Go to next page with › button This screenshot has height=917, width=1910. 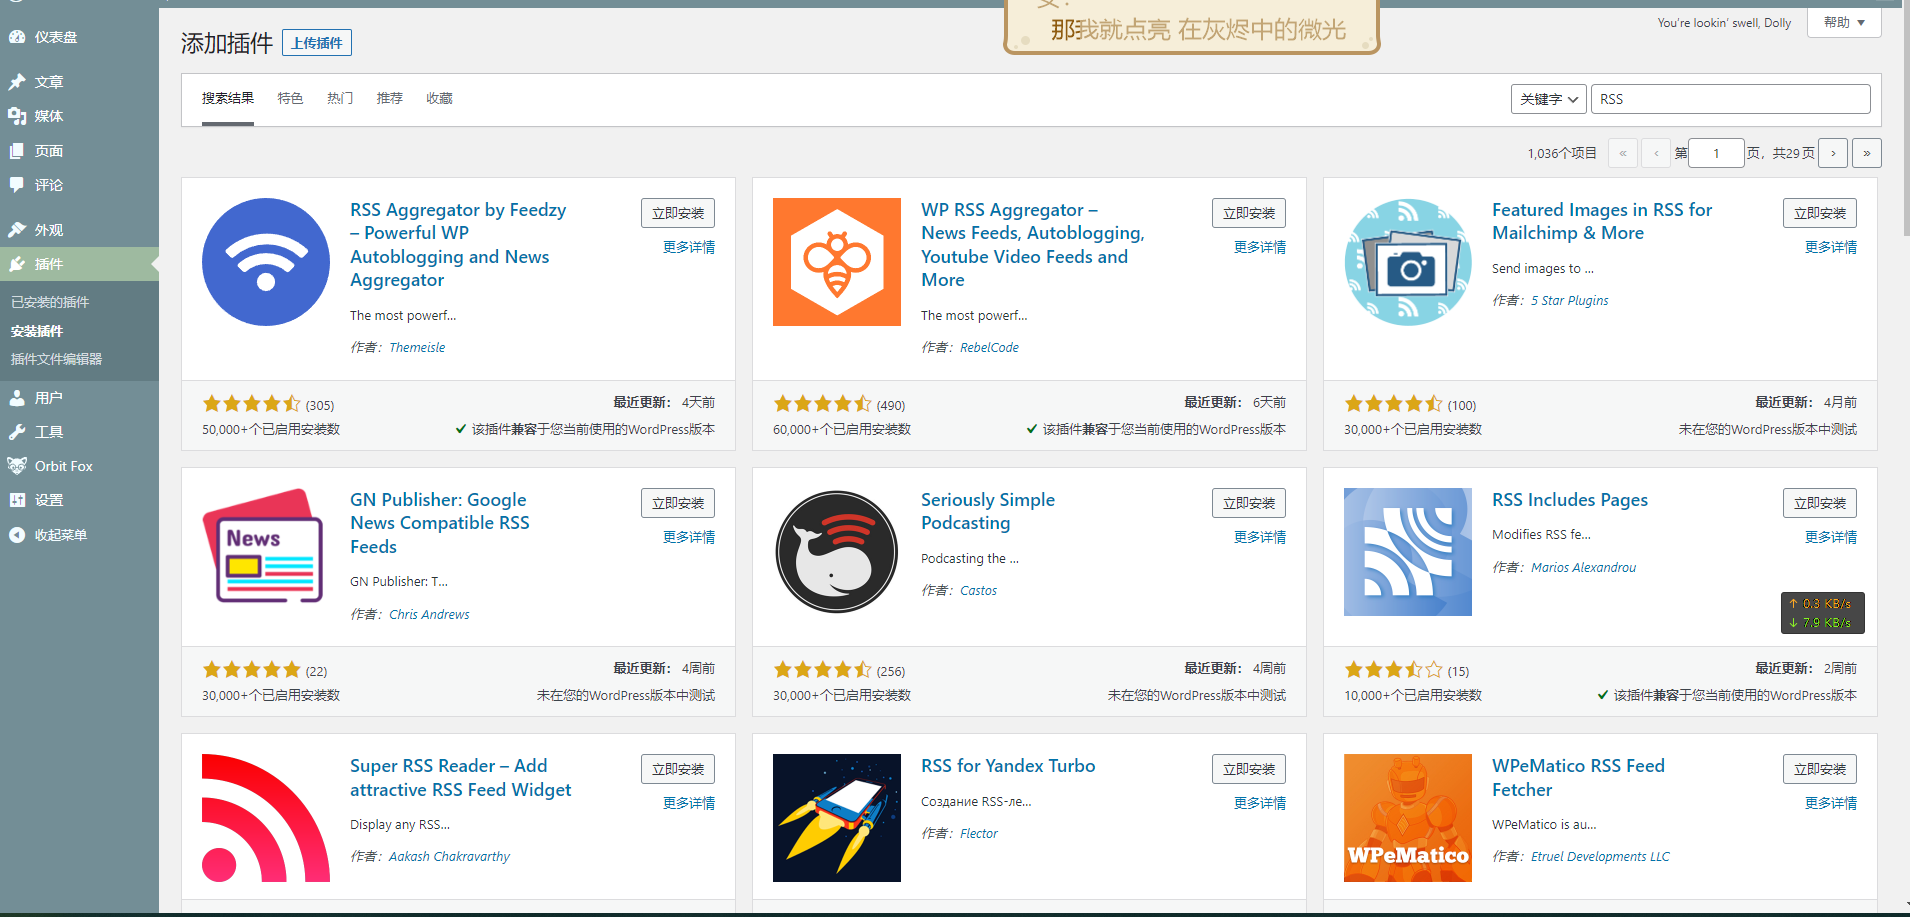(x=1833, y=153)
